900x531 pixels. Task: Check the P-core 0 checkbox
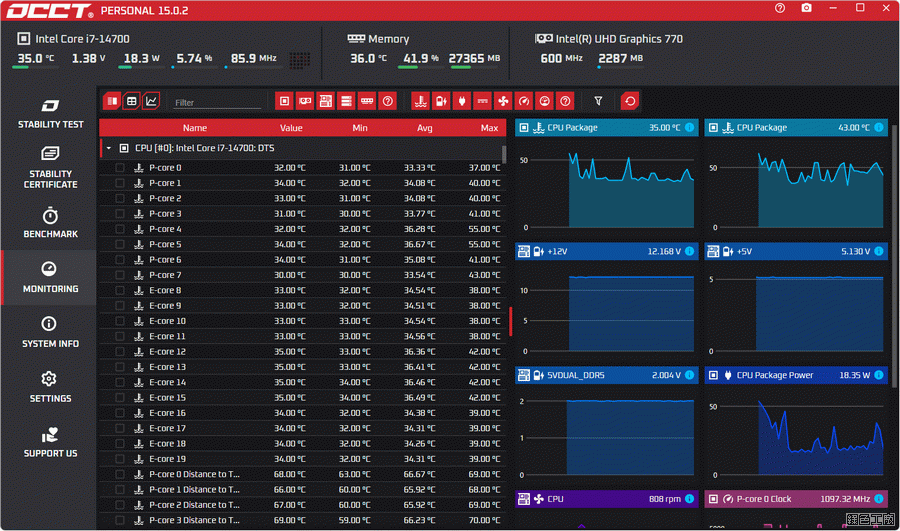pos(120,168)
